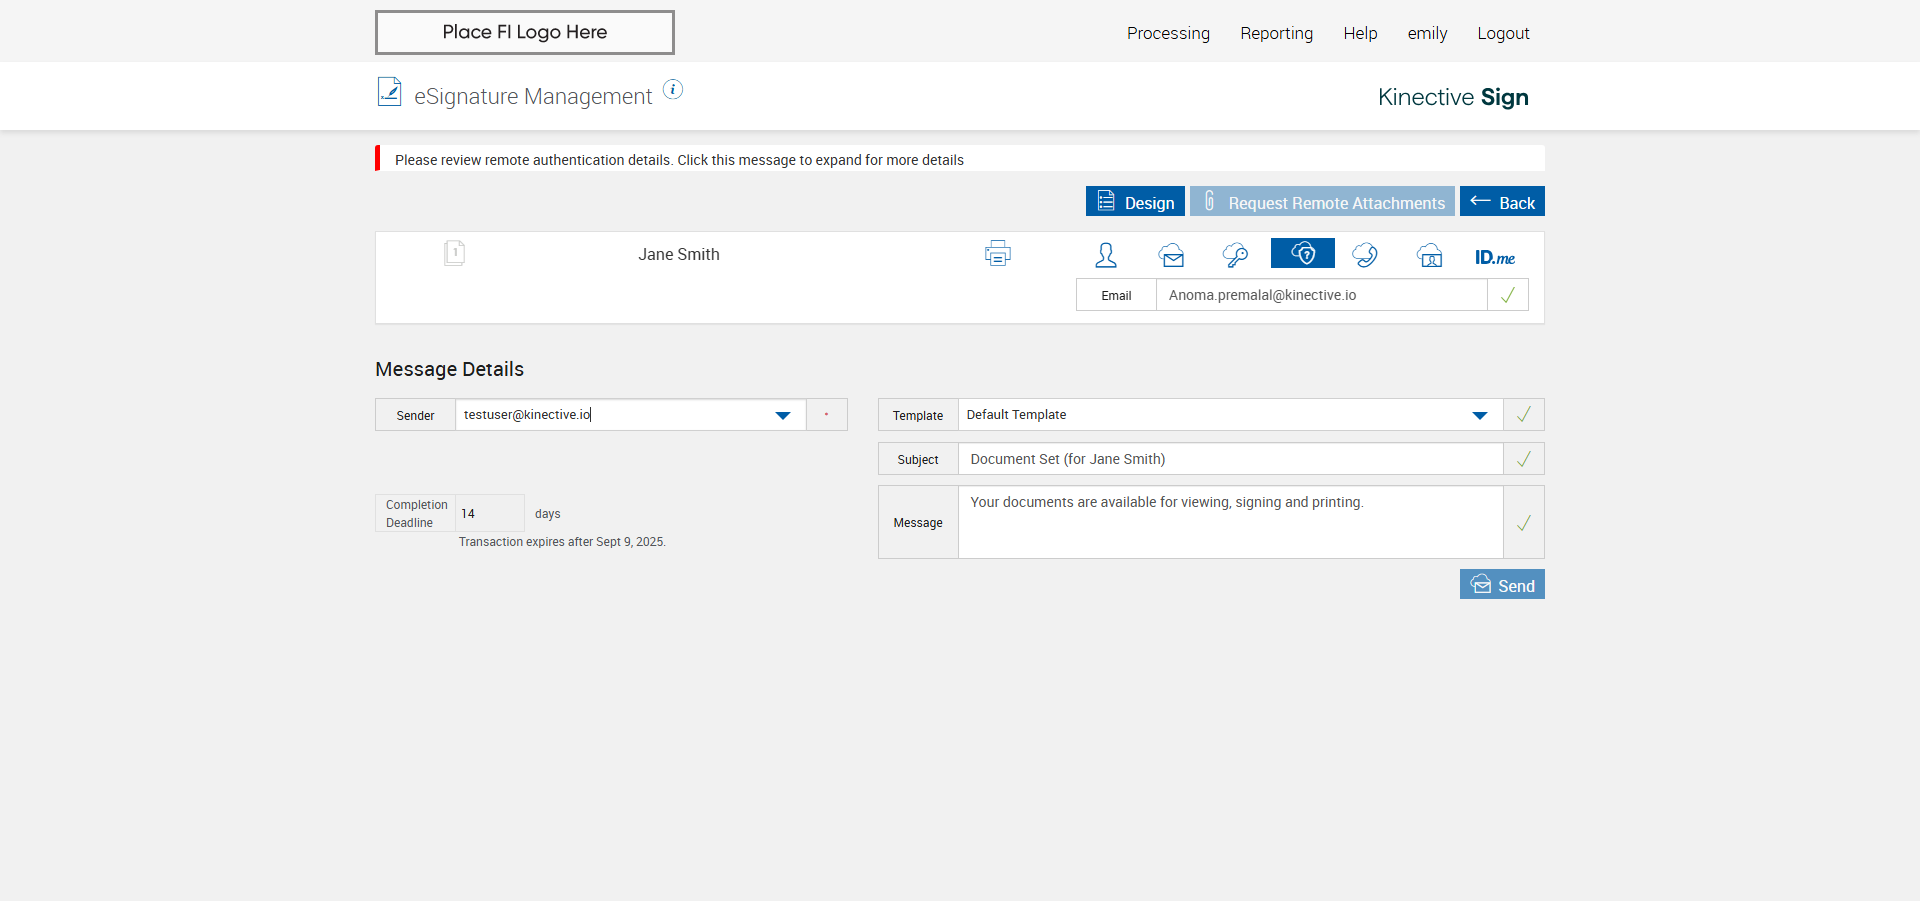Open the Processing menu
This screenshot has height=901, width=1920.
[x=1168, y=33]
